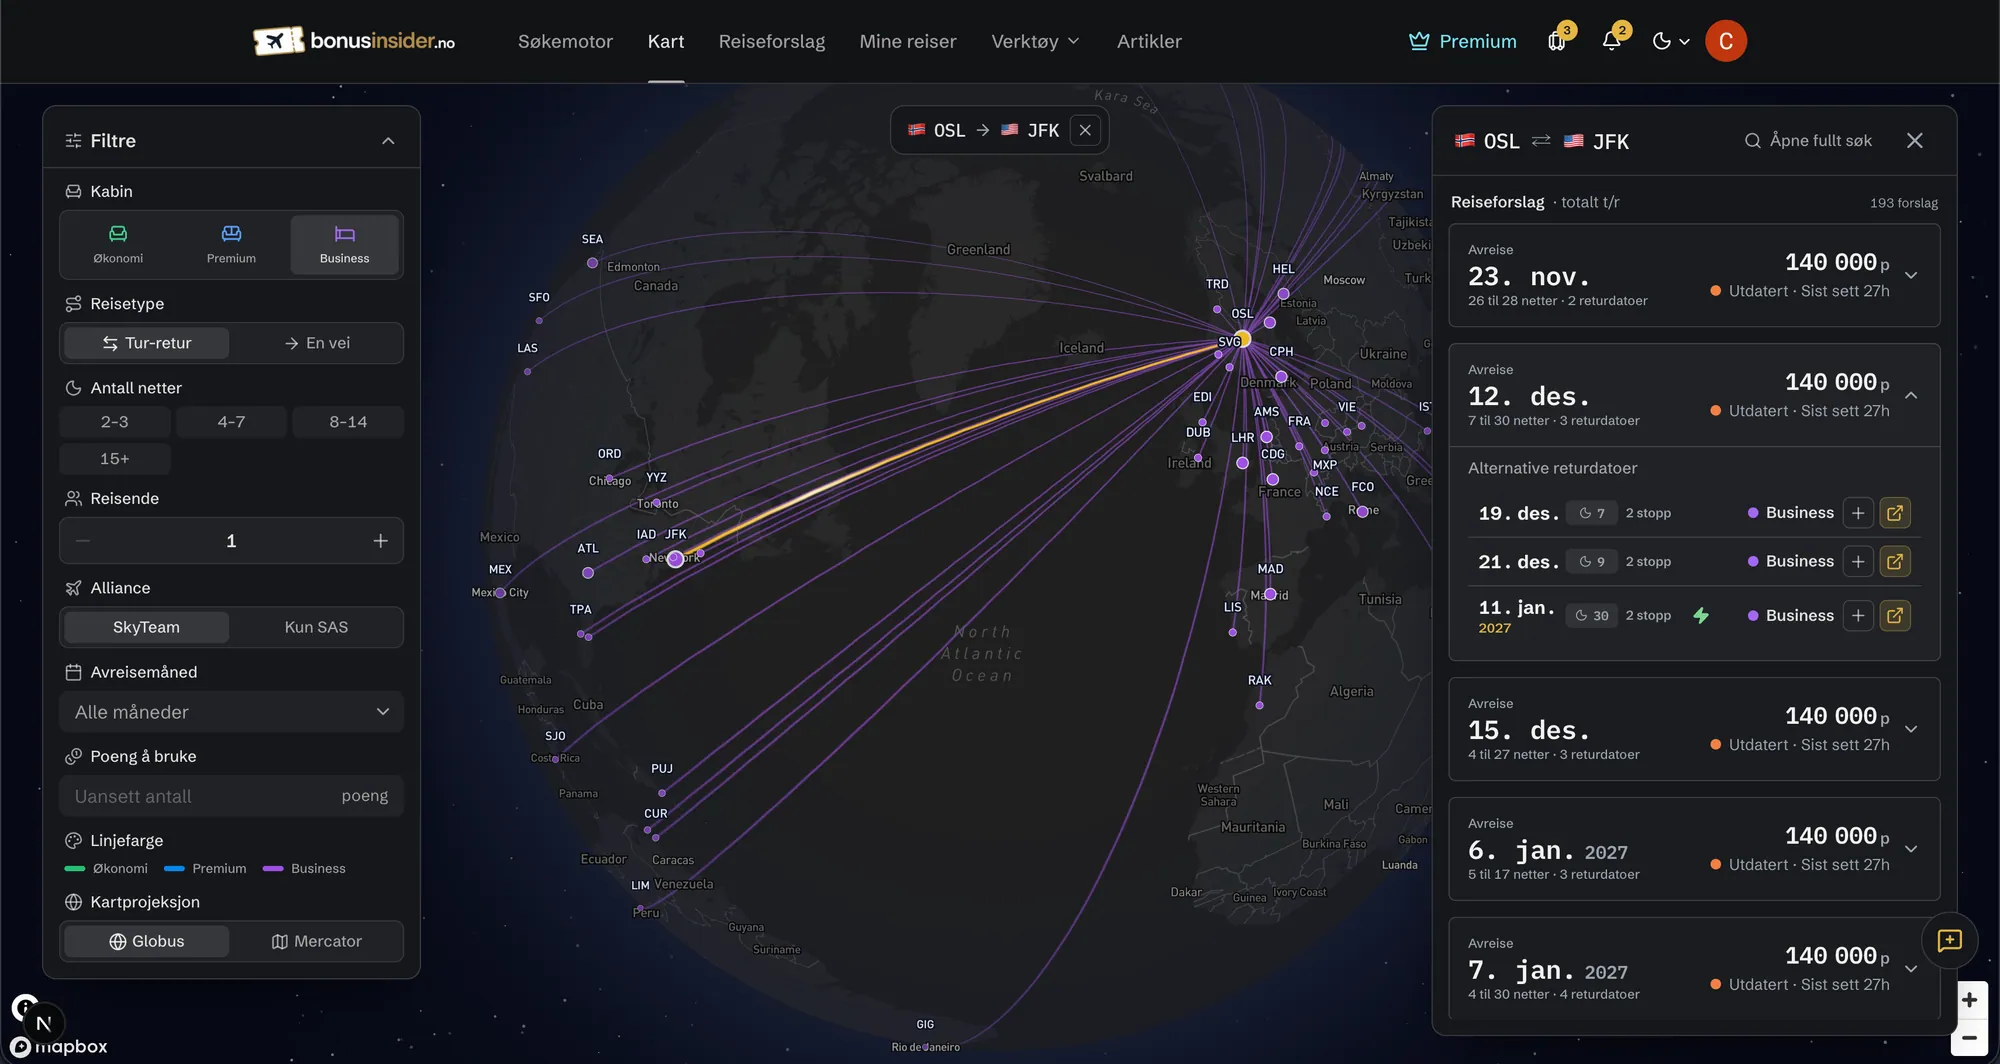This screenshot has height=1064, width=2000.
Task: Open 21. des. return in external link
Action: (x=1895, y=562)
